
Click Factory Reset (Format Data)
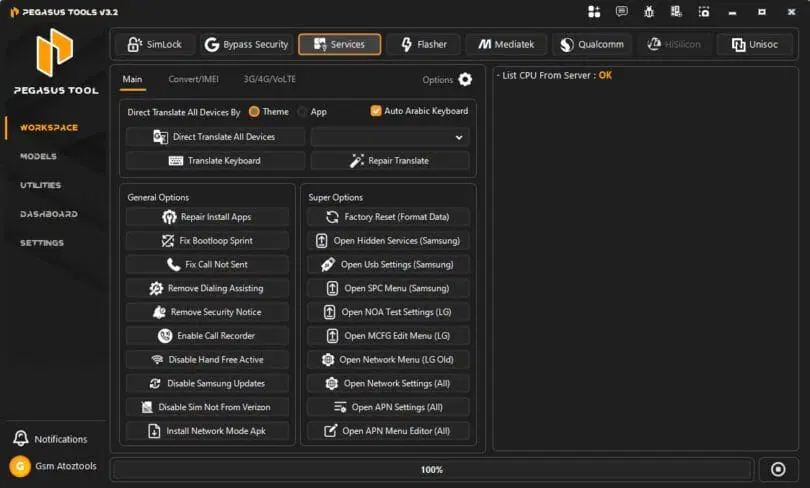click(x=388, y=217)
